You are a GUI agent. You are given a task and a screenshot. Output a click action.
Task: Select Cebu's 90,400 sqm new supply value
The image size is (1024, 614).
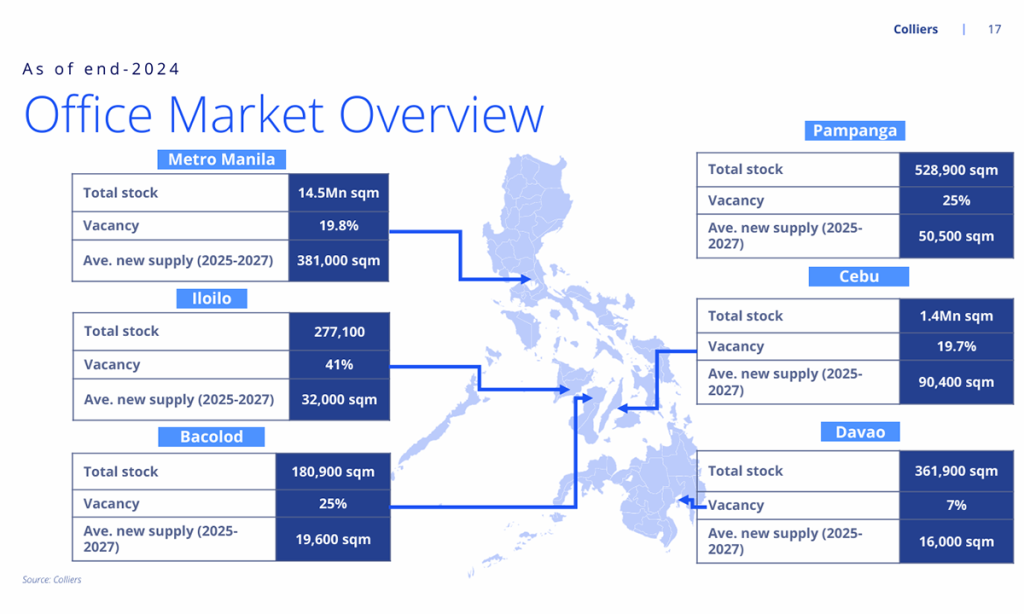tap(955, 382)
